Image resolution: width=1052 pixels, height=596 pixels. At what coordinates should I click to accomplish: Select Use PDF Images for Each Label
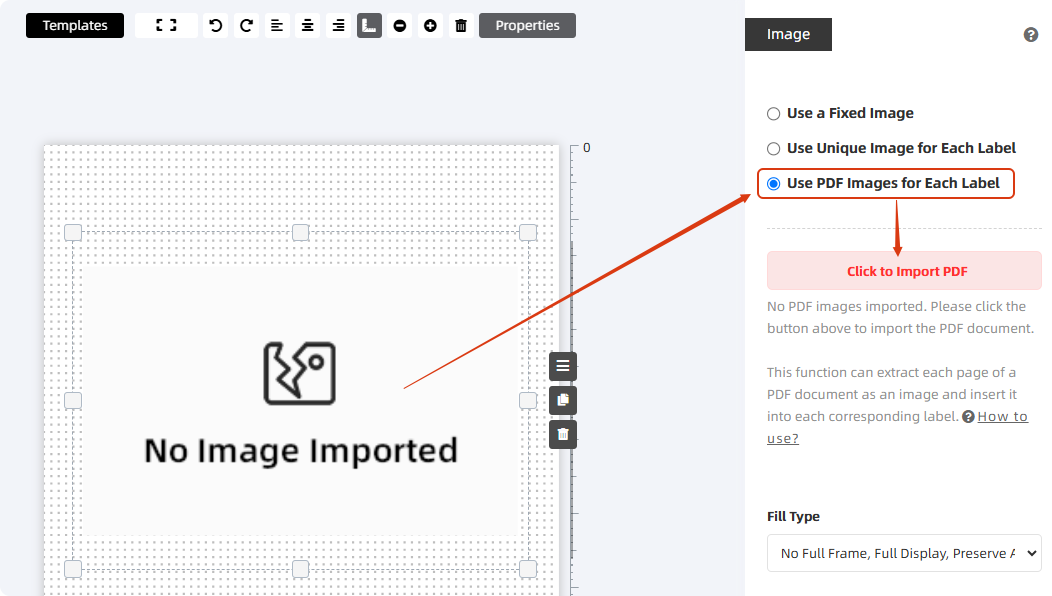pos(773,184)
